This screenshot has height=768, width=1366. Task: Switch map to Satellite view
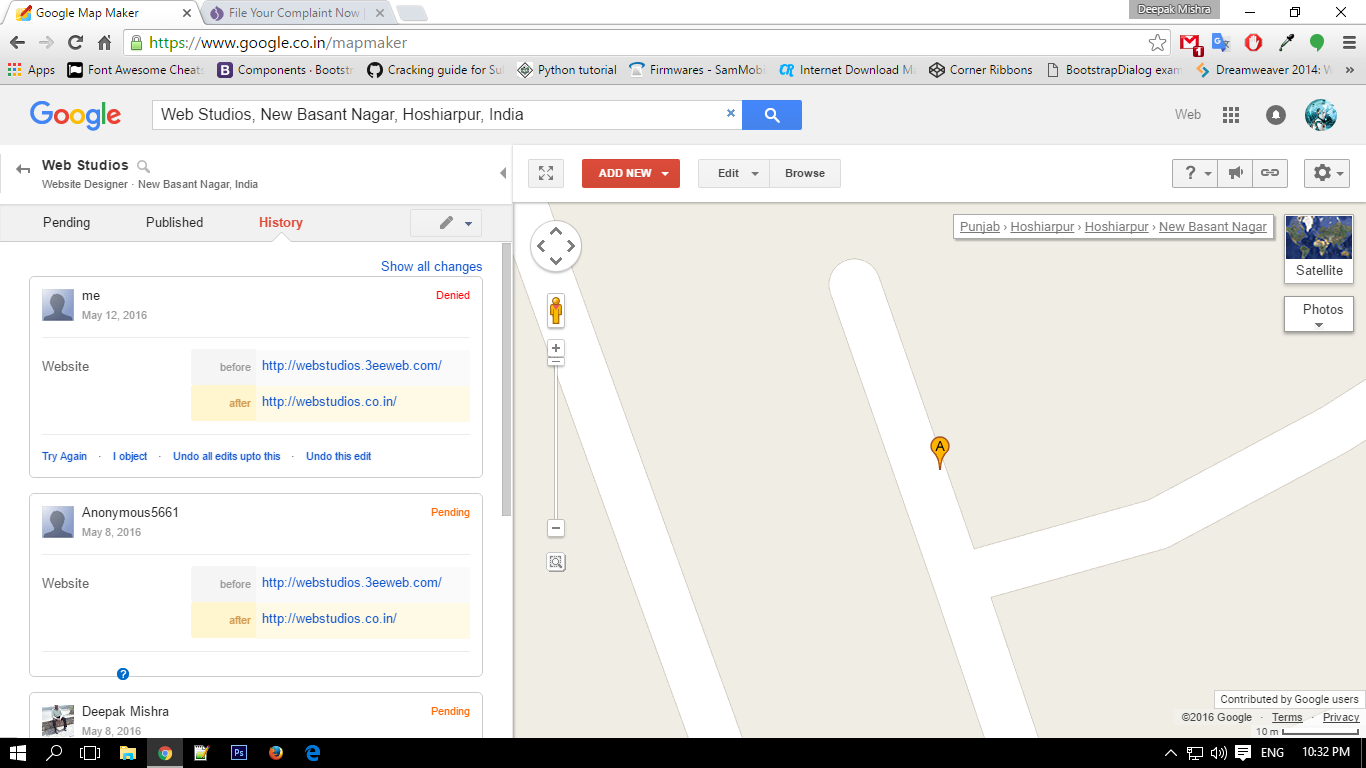coord(1319,248)
